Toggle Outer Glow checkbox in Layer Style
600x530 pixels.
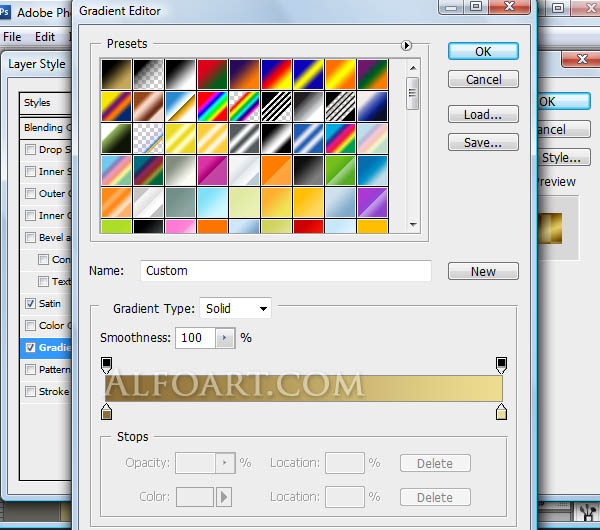click(30, 193)
